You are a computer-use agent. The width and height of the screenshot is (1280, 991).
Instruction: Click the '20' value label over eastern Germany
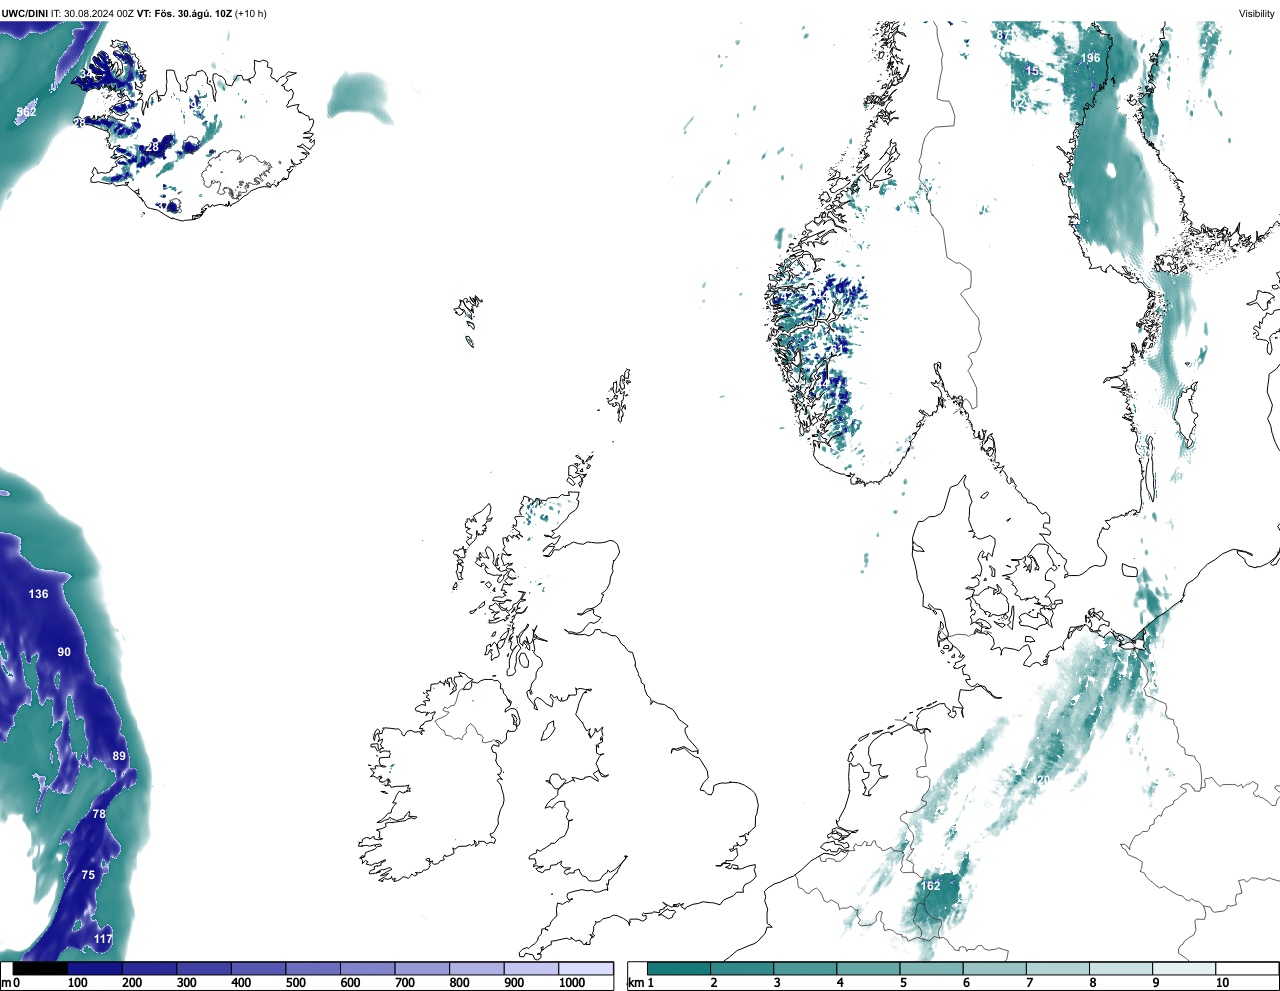[1041, 781]
